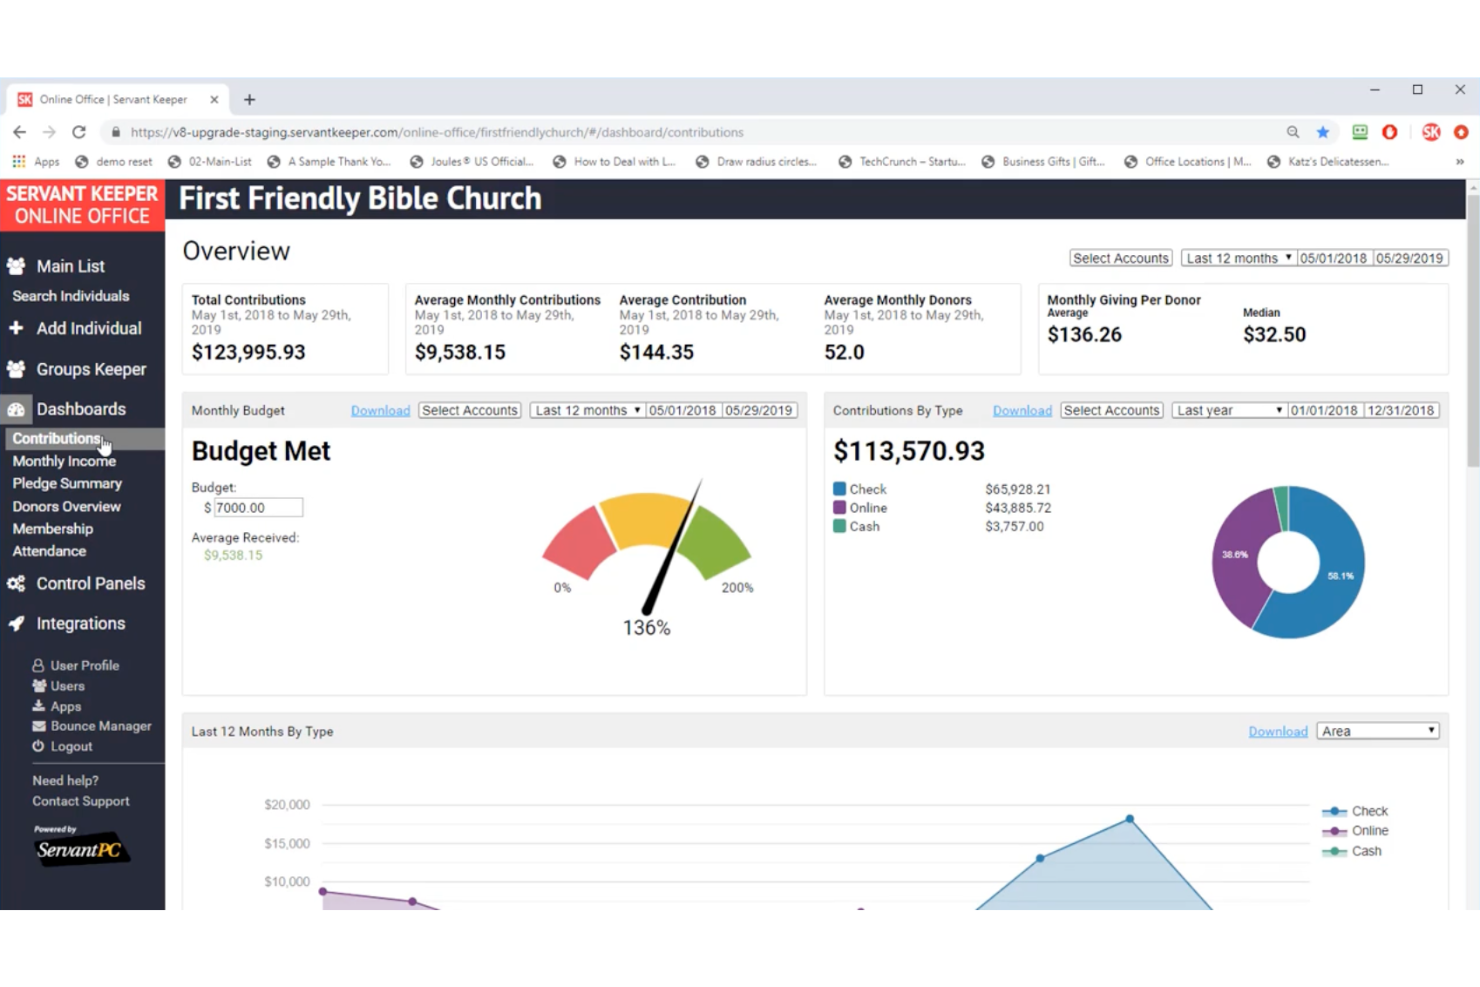Click the Control Panels gears icon
This screenshot has width=1480, height=987.
[x=15, y=583]
